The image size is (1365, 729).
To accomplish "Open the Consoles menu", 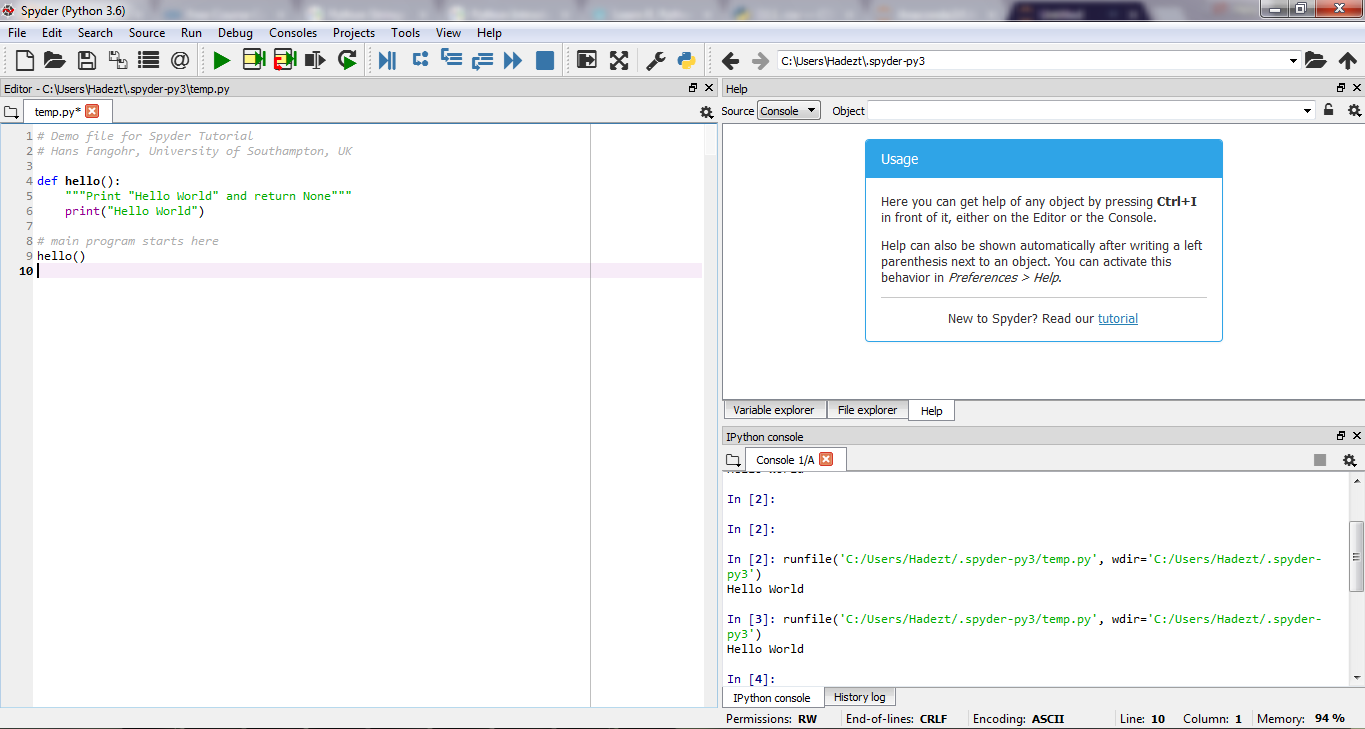I will (292, 33).
